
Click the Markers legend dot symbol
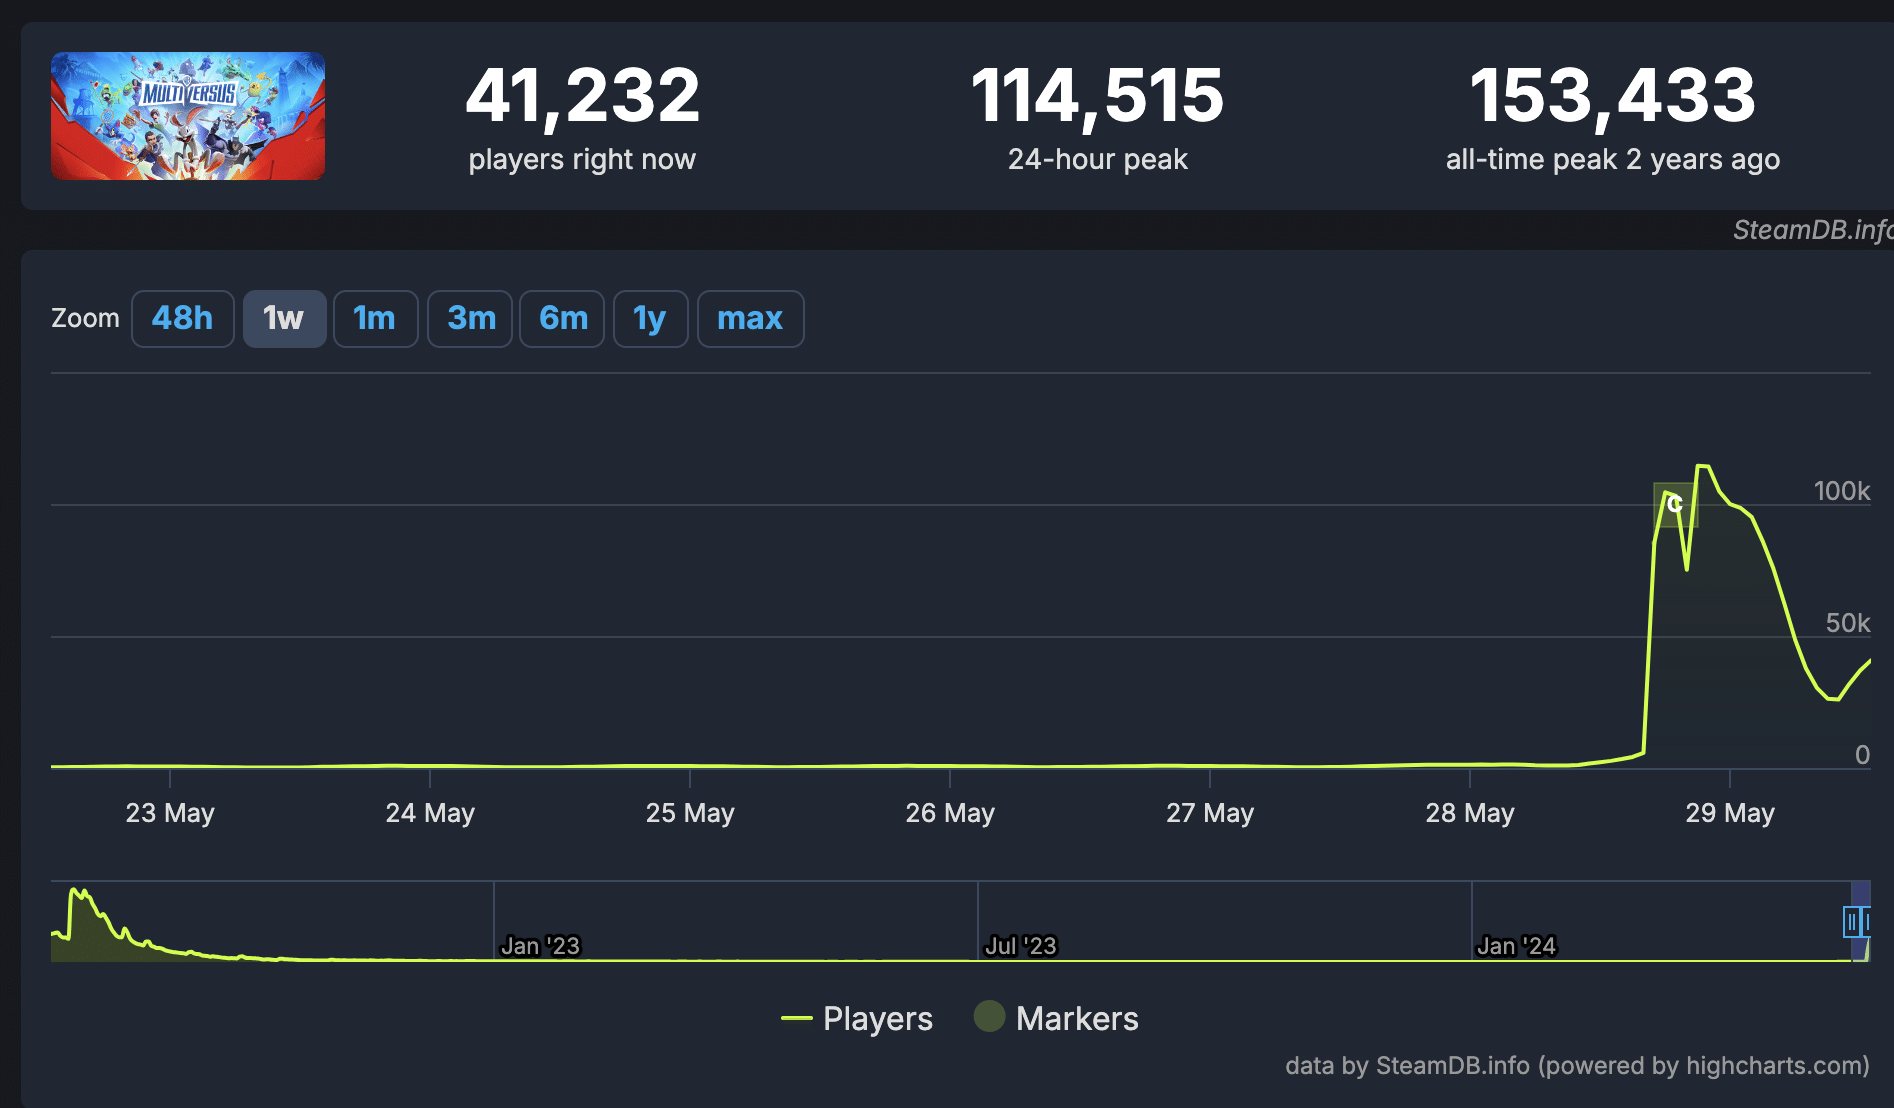pyautogui.click(x=989, y=1018)
